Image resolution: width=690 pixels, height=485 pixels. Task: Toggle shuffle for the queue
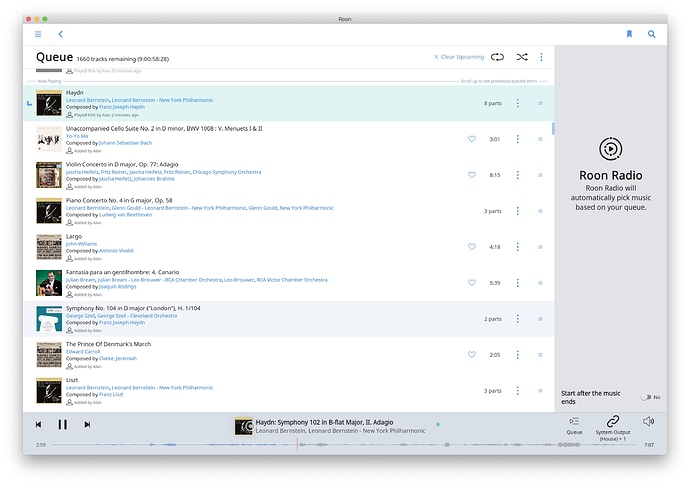522,57
